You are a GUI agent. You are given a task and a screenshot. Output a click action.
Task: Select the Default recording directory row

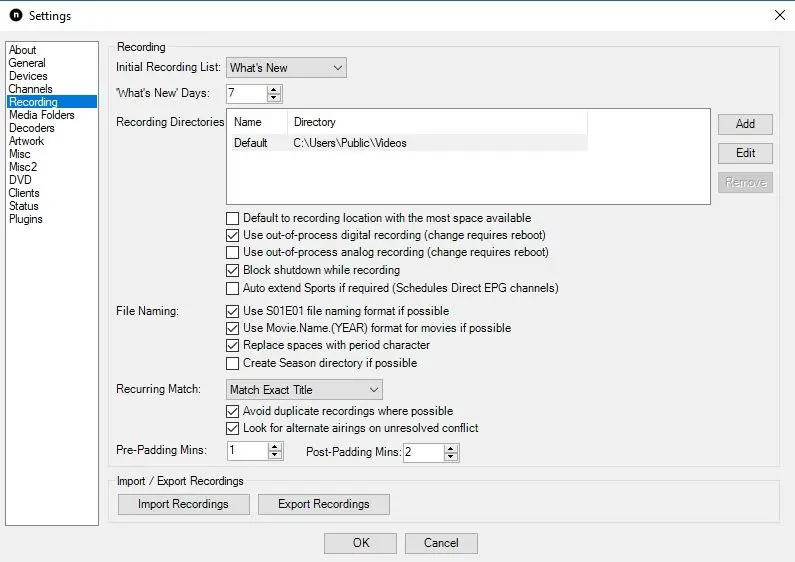[408, 143]
